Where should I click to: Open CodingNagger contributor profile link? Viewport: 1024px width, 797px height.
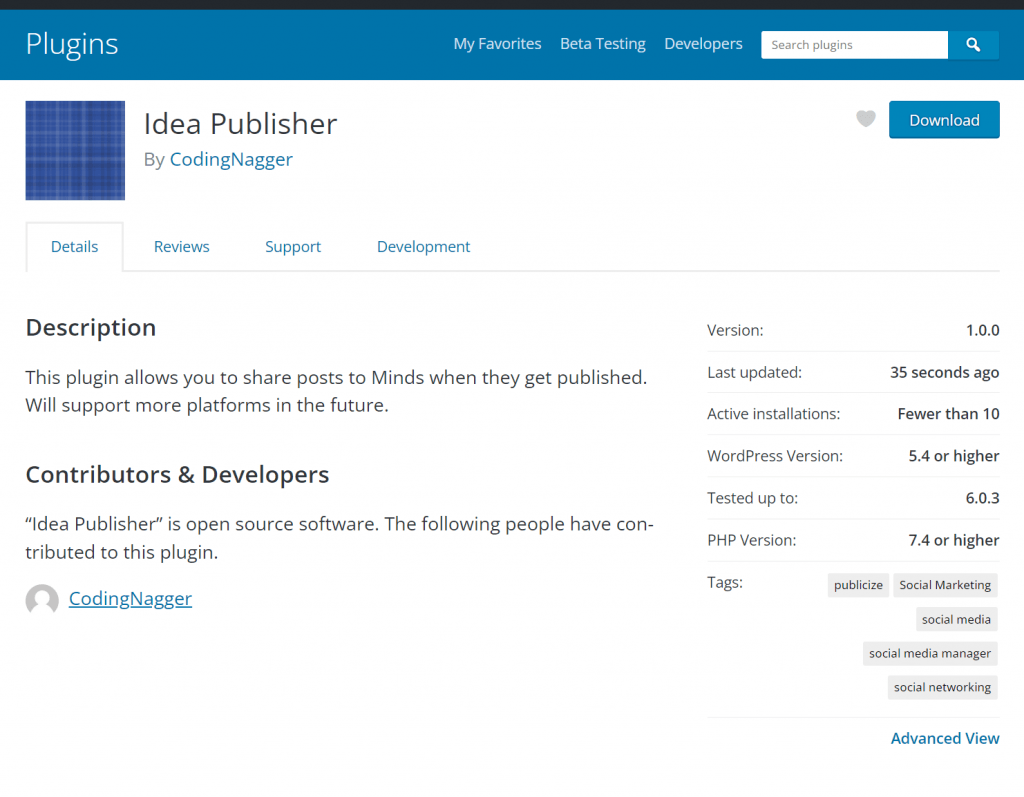click(130, 599)
